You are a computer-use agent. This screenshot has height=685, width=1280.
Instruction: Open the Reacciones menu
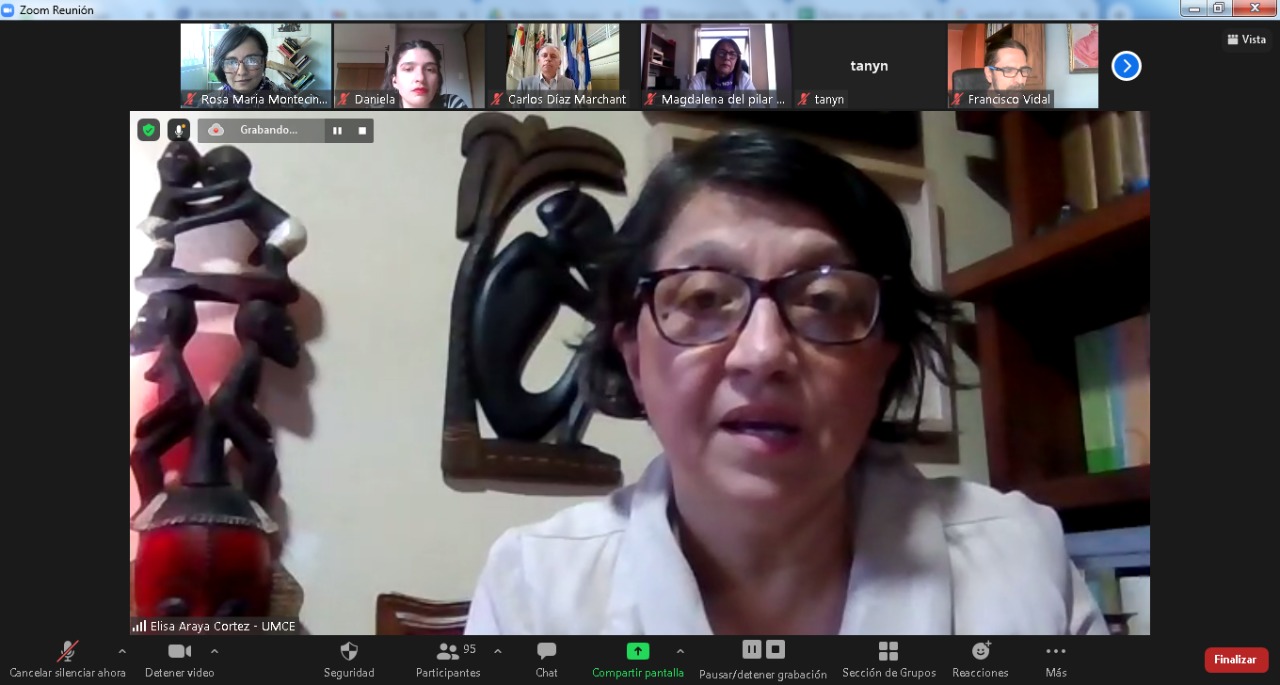[x=980, y=659]
